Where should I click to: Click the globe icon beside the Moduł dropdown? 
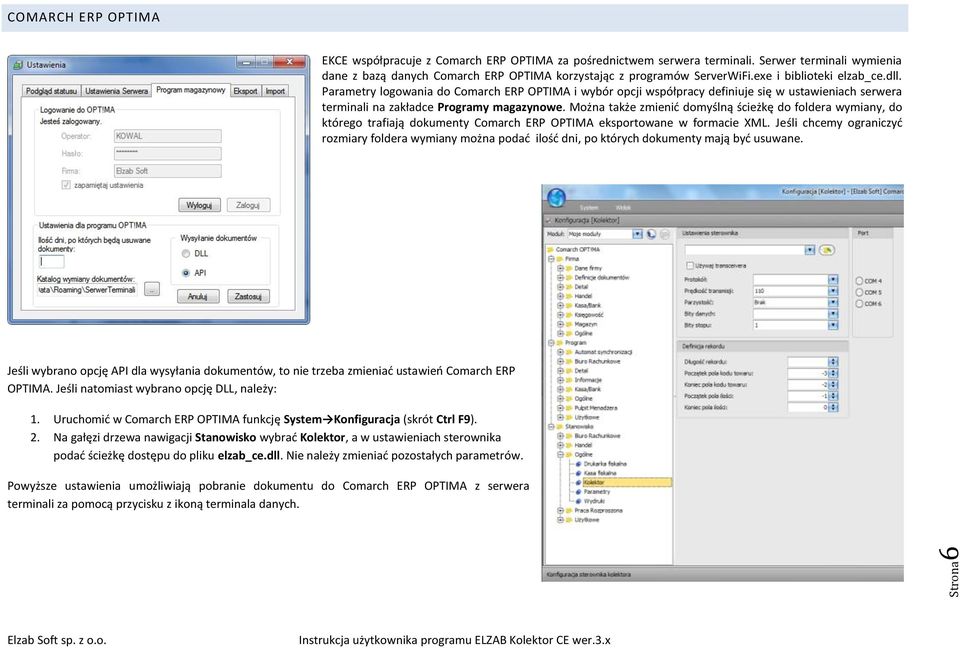[x=651, y=234]
